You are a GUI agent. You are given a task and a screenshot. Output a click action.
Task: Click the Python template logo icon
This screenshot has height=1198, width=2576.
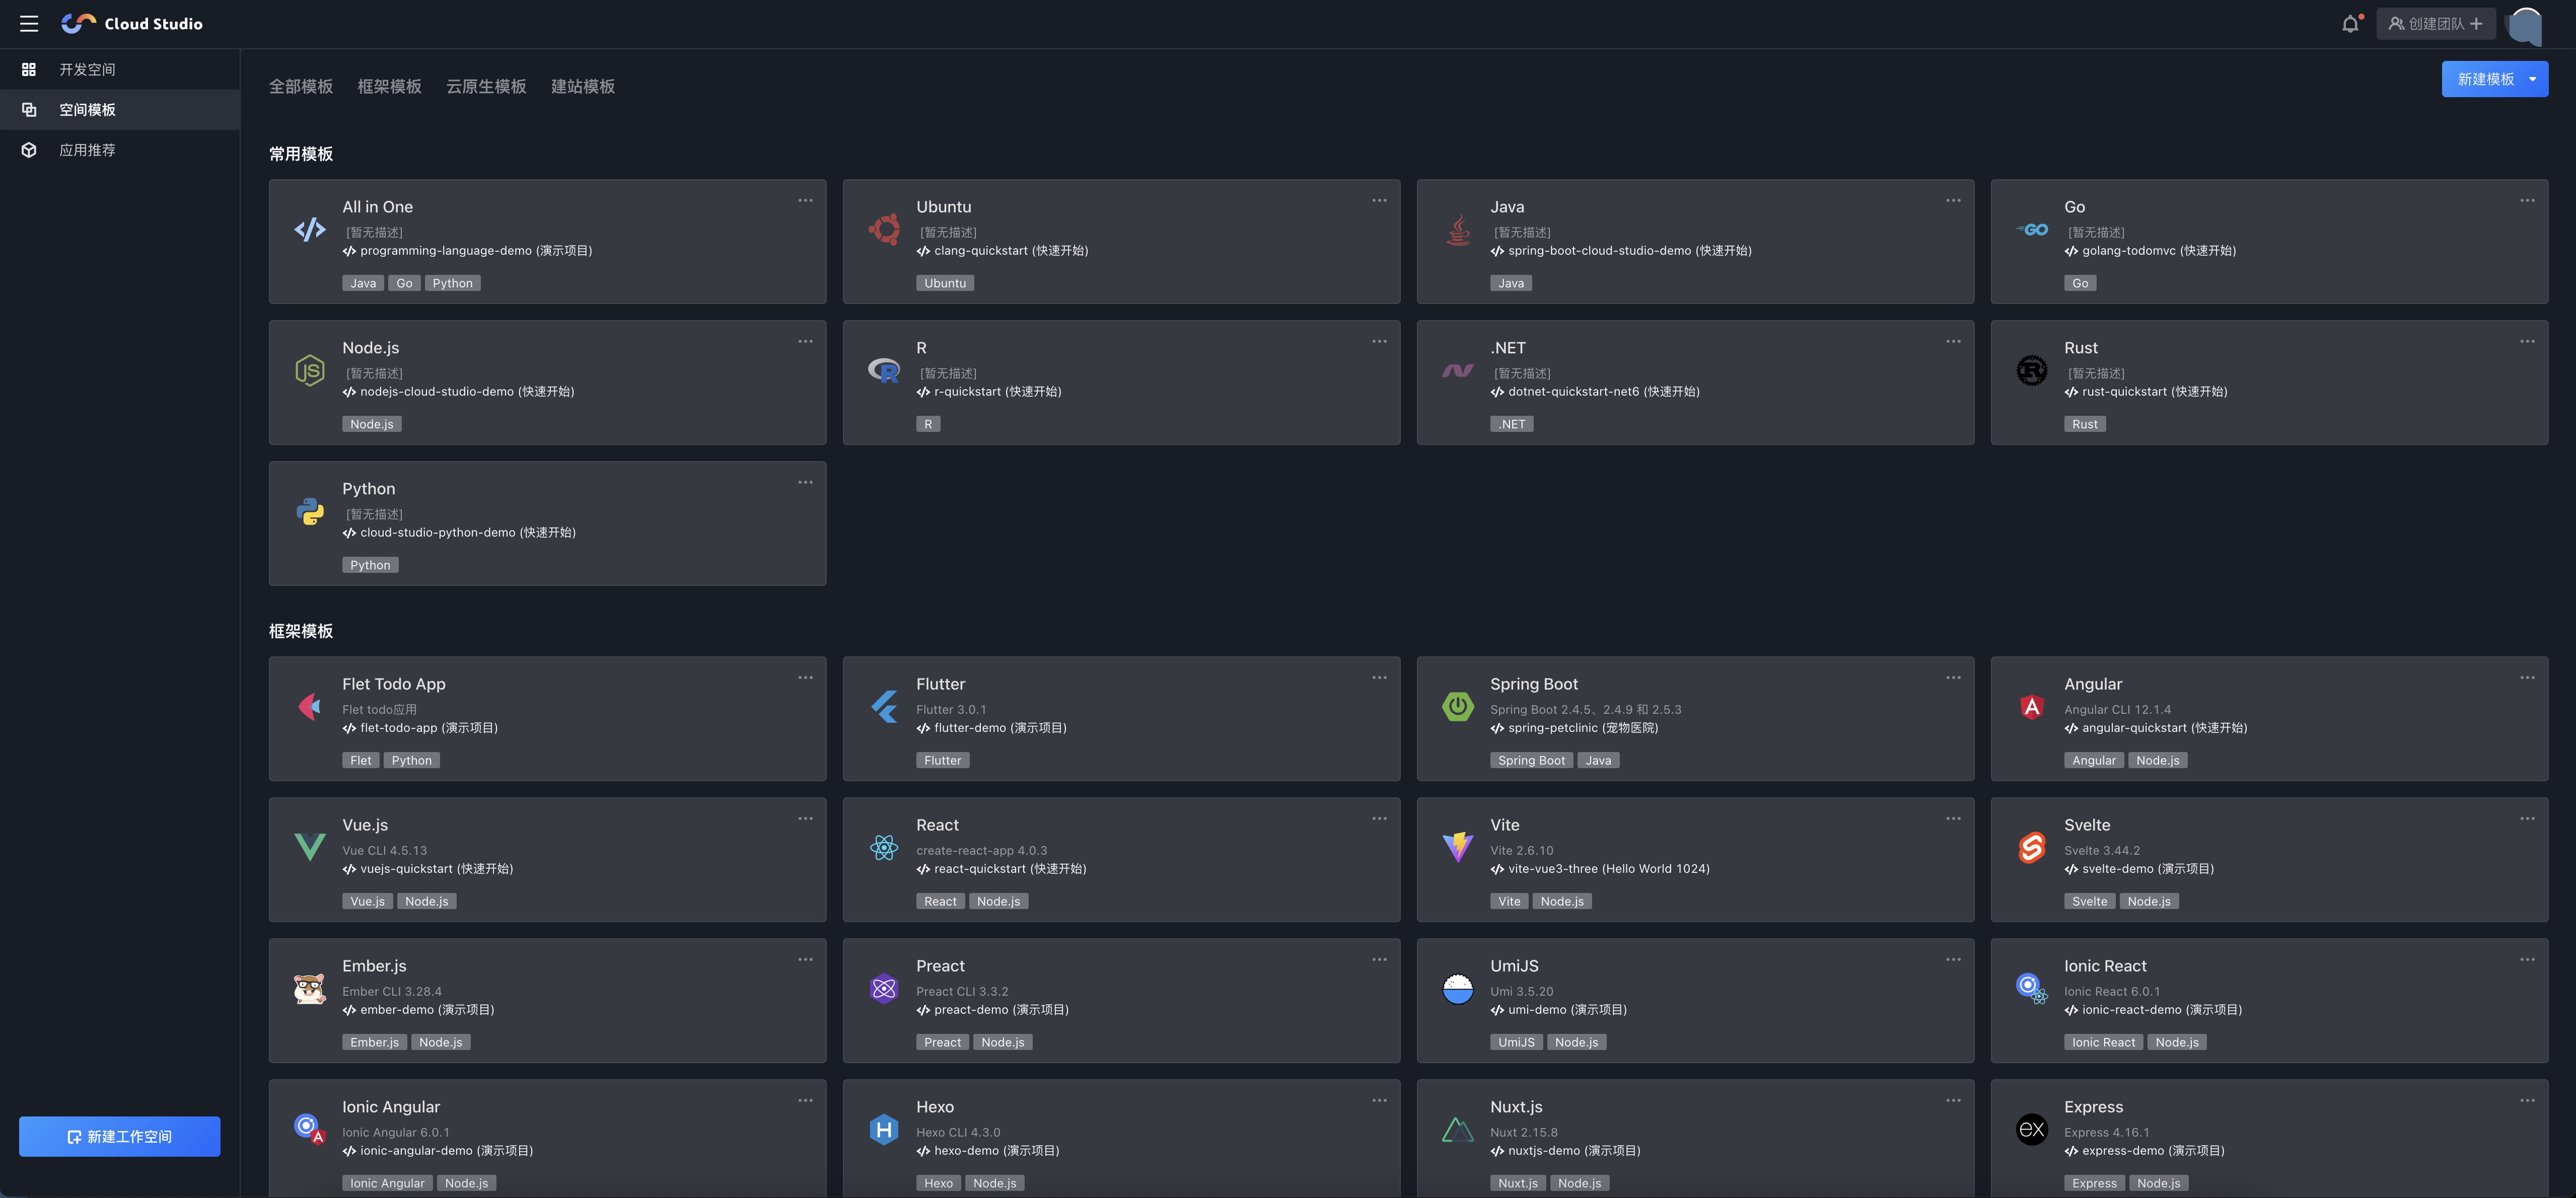click(309, 511)
